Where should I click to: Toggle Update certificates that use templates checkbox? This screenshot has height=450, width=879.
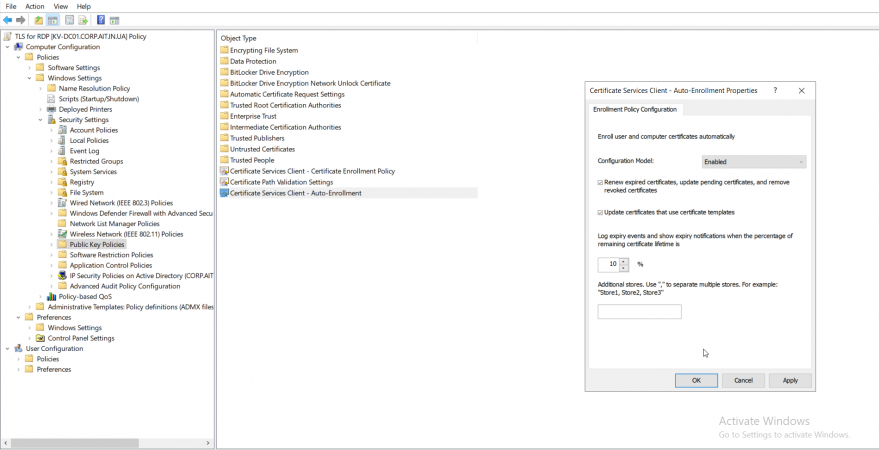[601, 212]
